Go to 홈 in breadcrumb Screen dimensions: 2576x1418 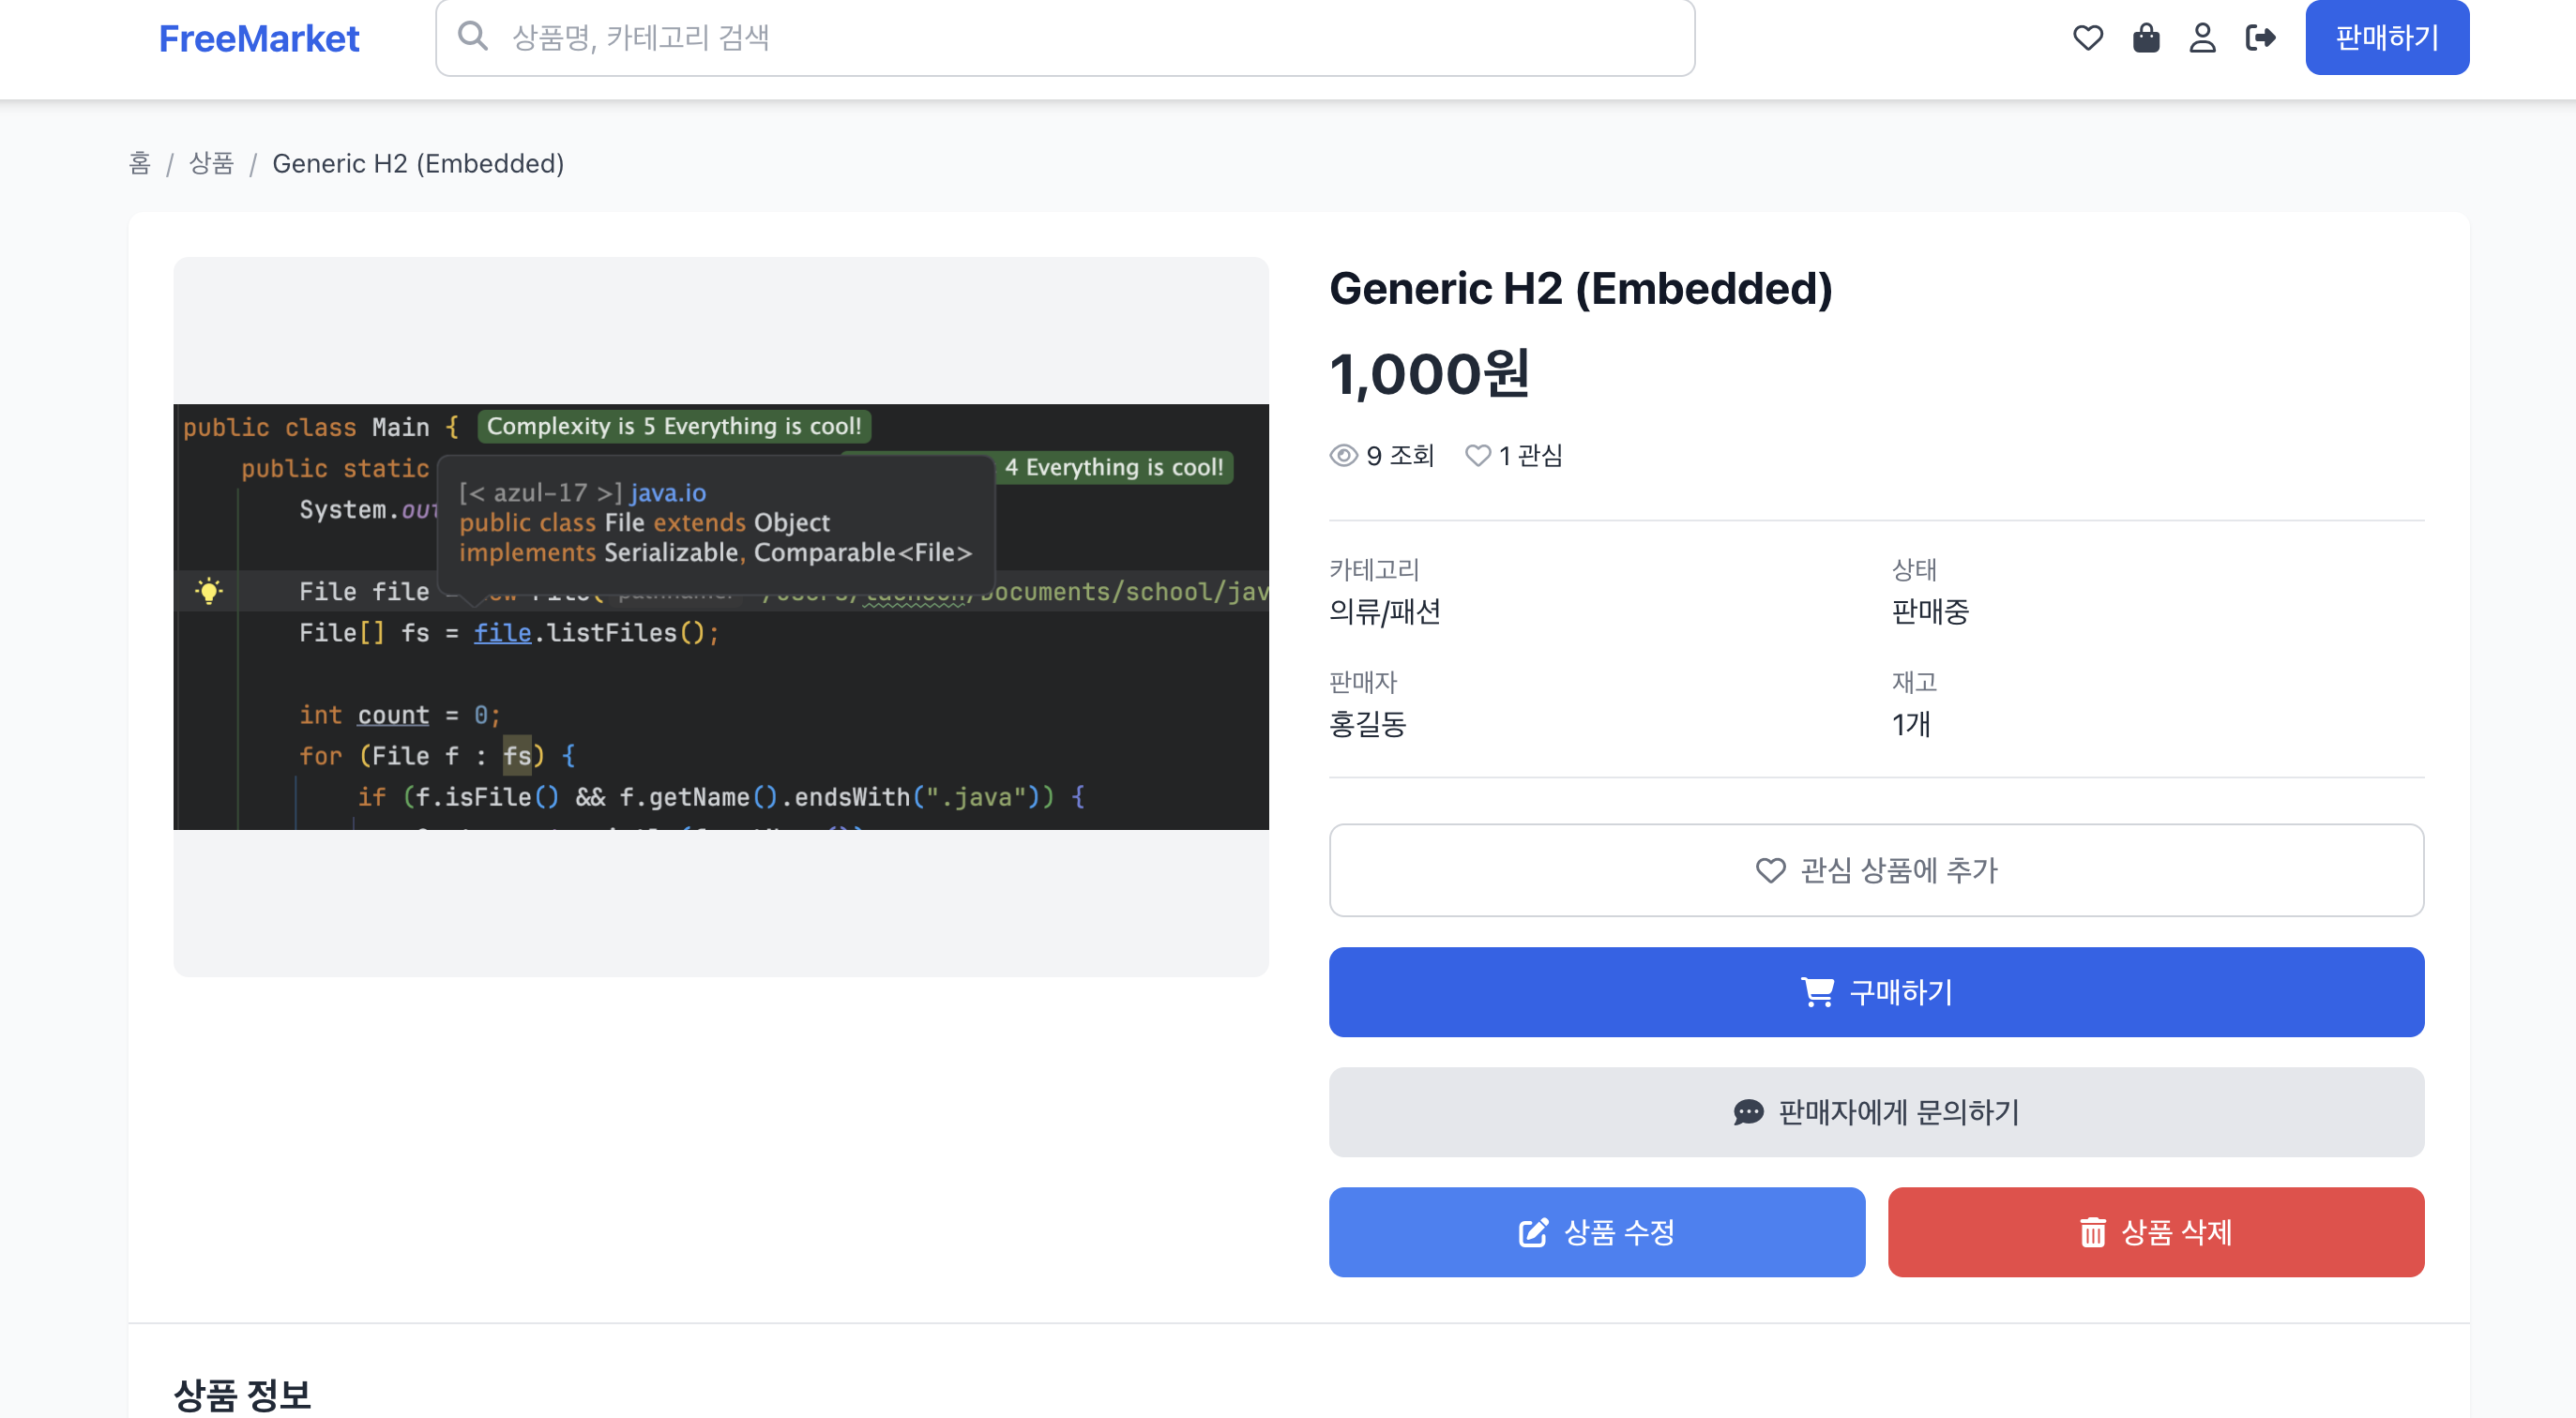(x=140, y=163)
